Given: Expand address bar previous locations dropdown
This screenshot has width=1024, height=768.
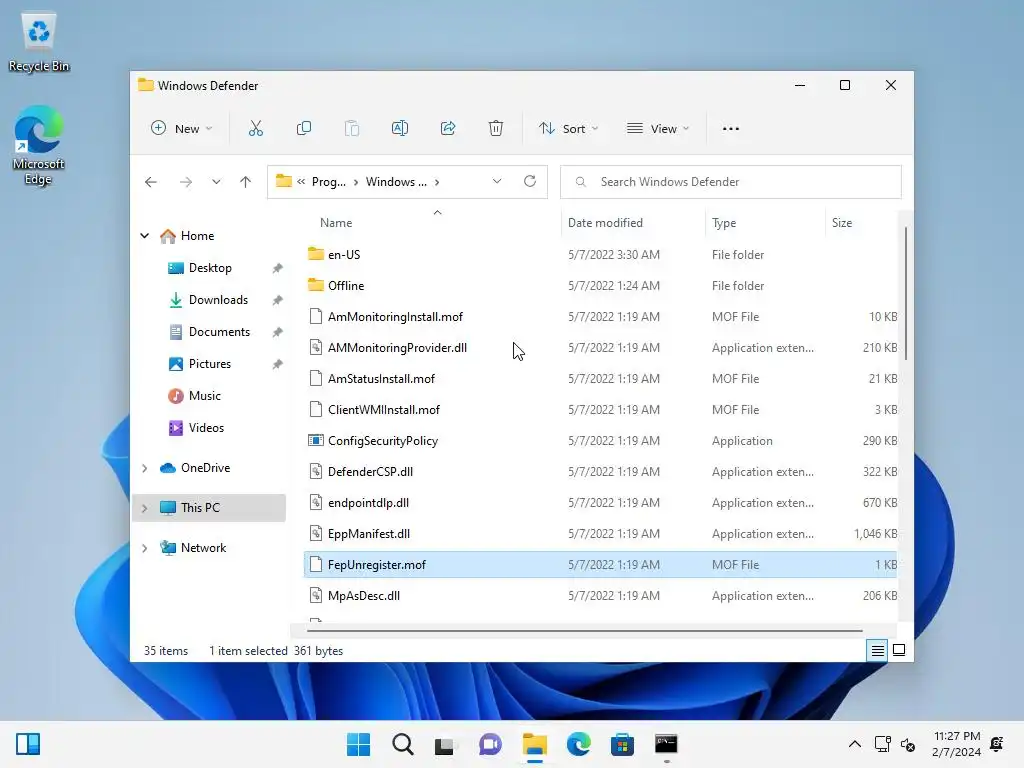Looking at the screenshot, I should point(497,182).
